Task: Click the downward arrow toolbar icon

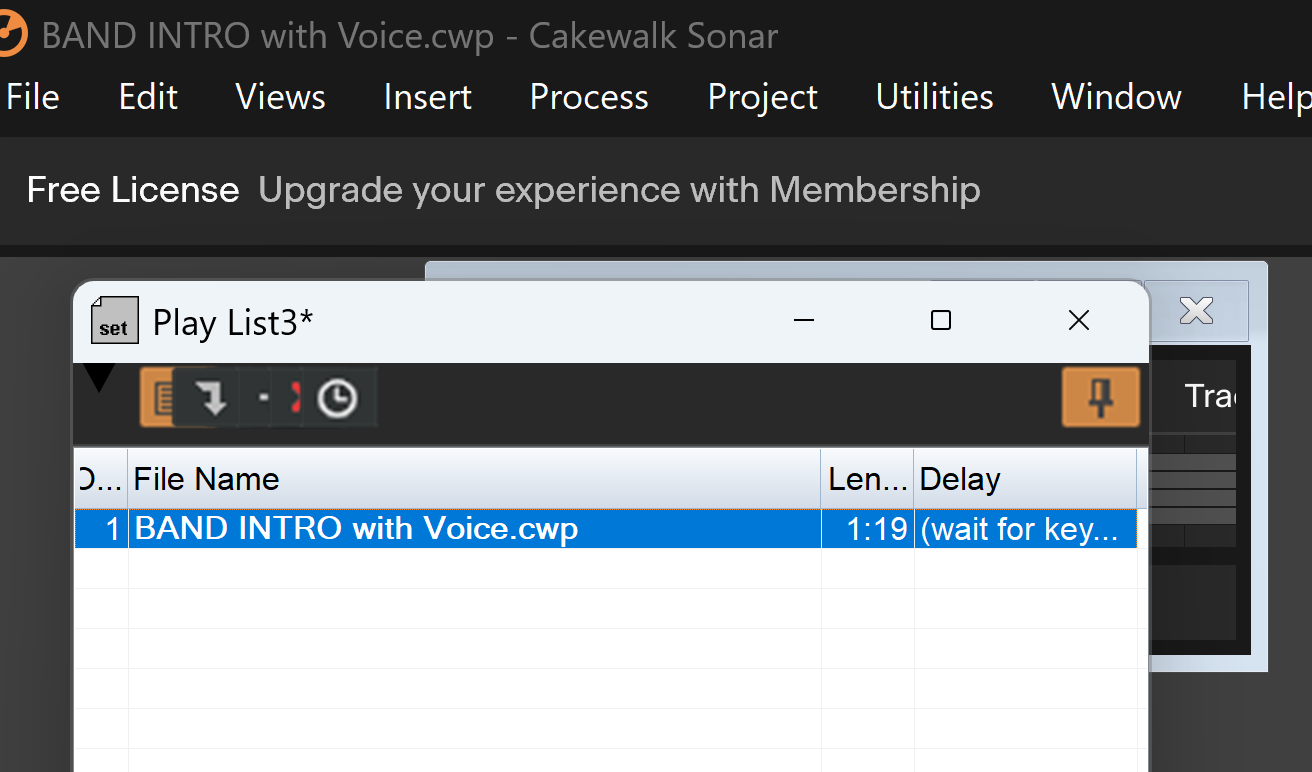Action: tap(212, 398)
